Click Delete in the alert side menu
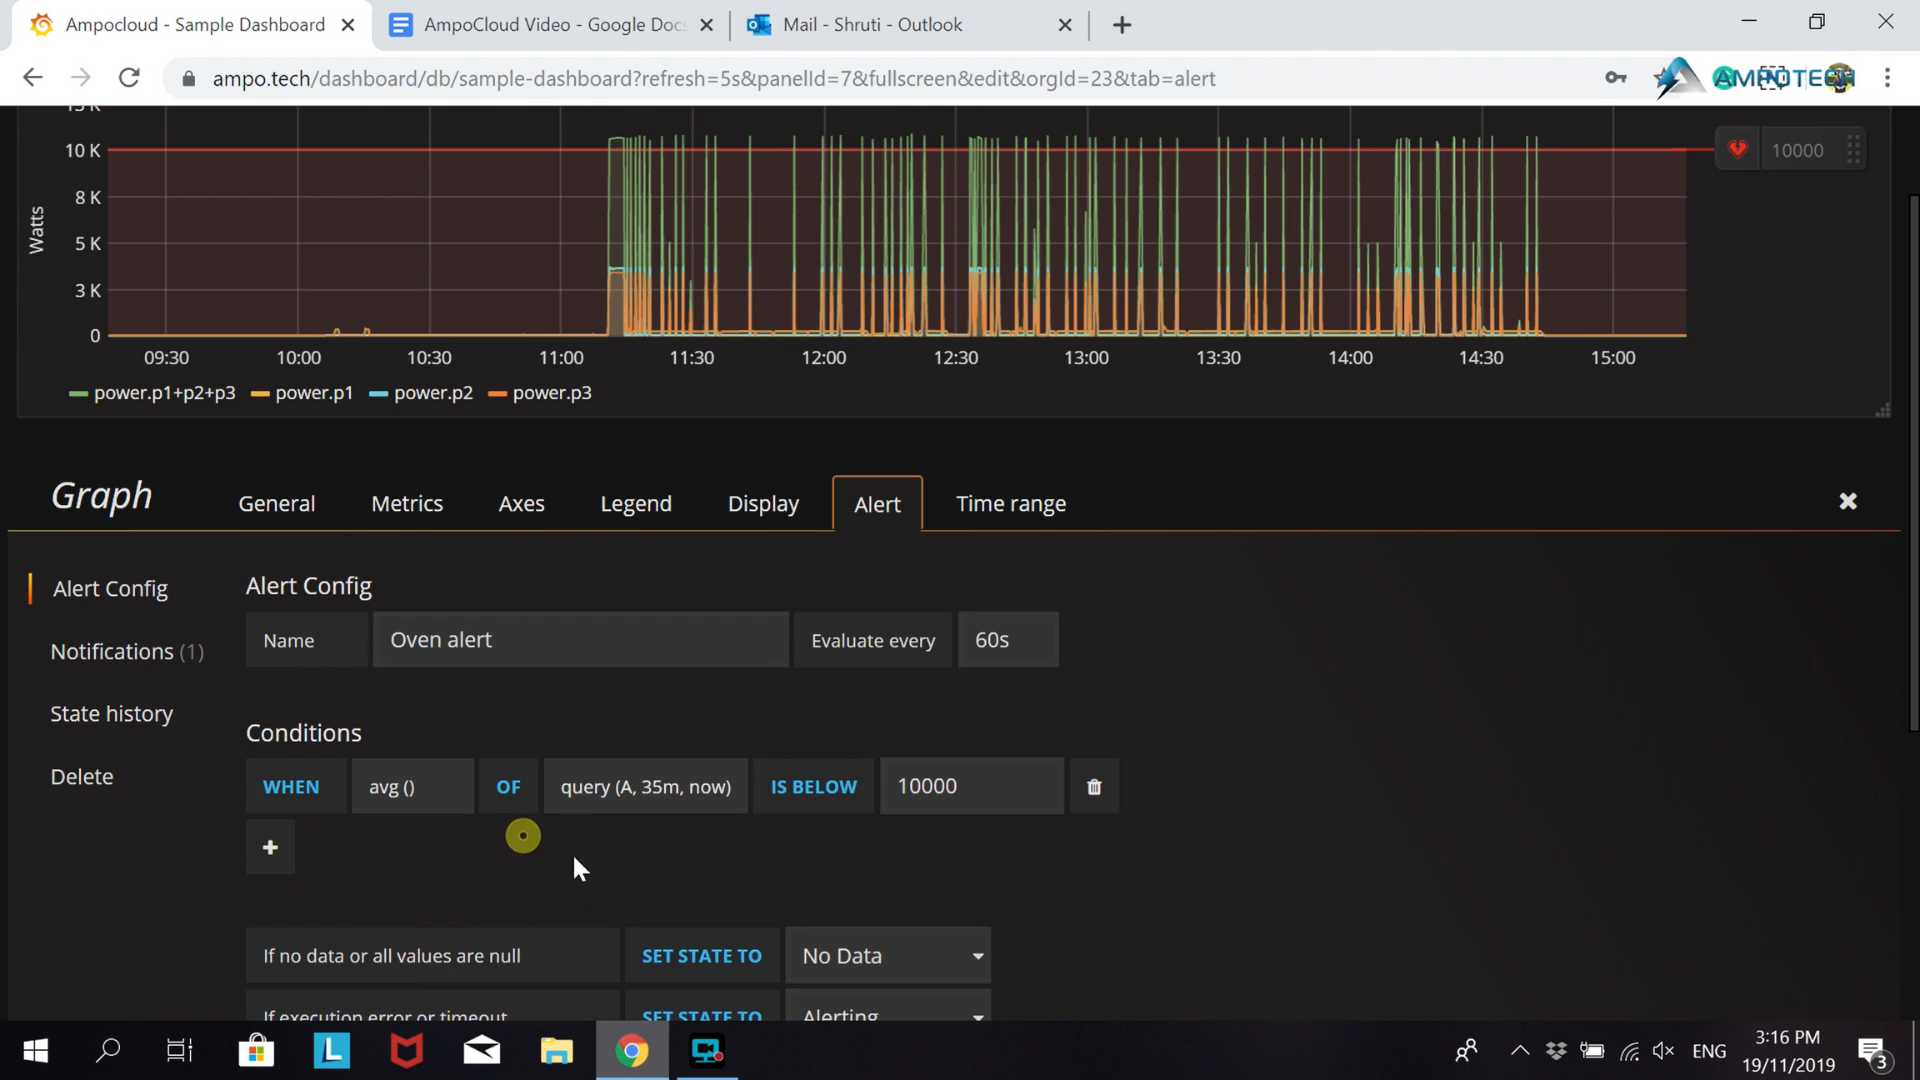1920x1080 pixels. [82, 777]
